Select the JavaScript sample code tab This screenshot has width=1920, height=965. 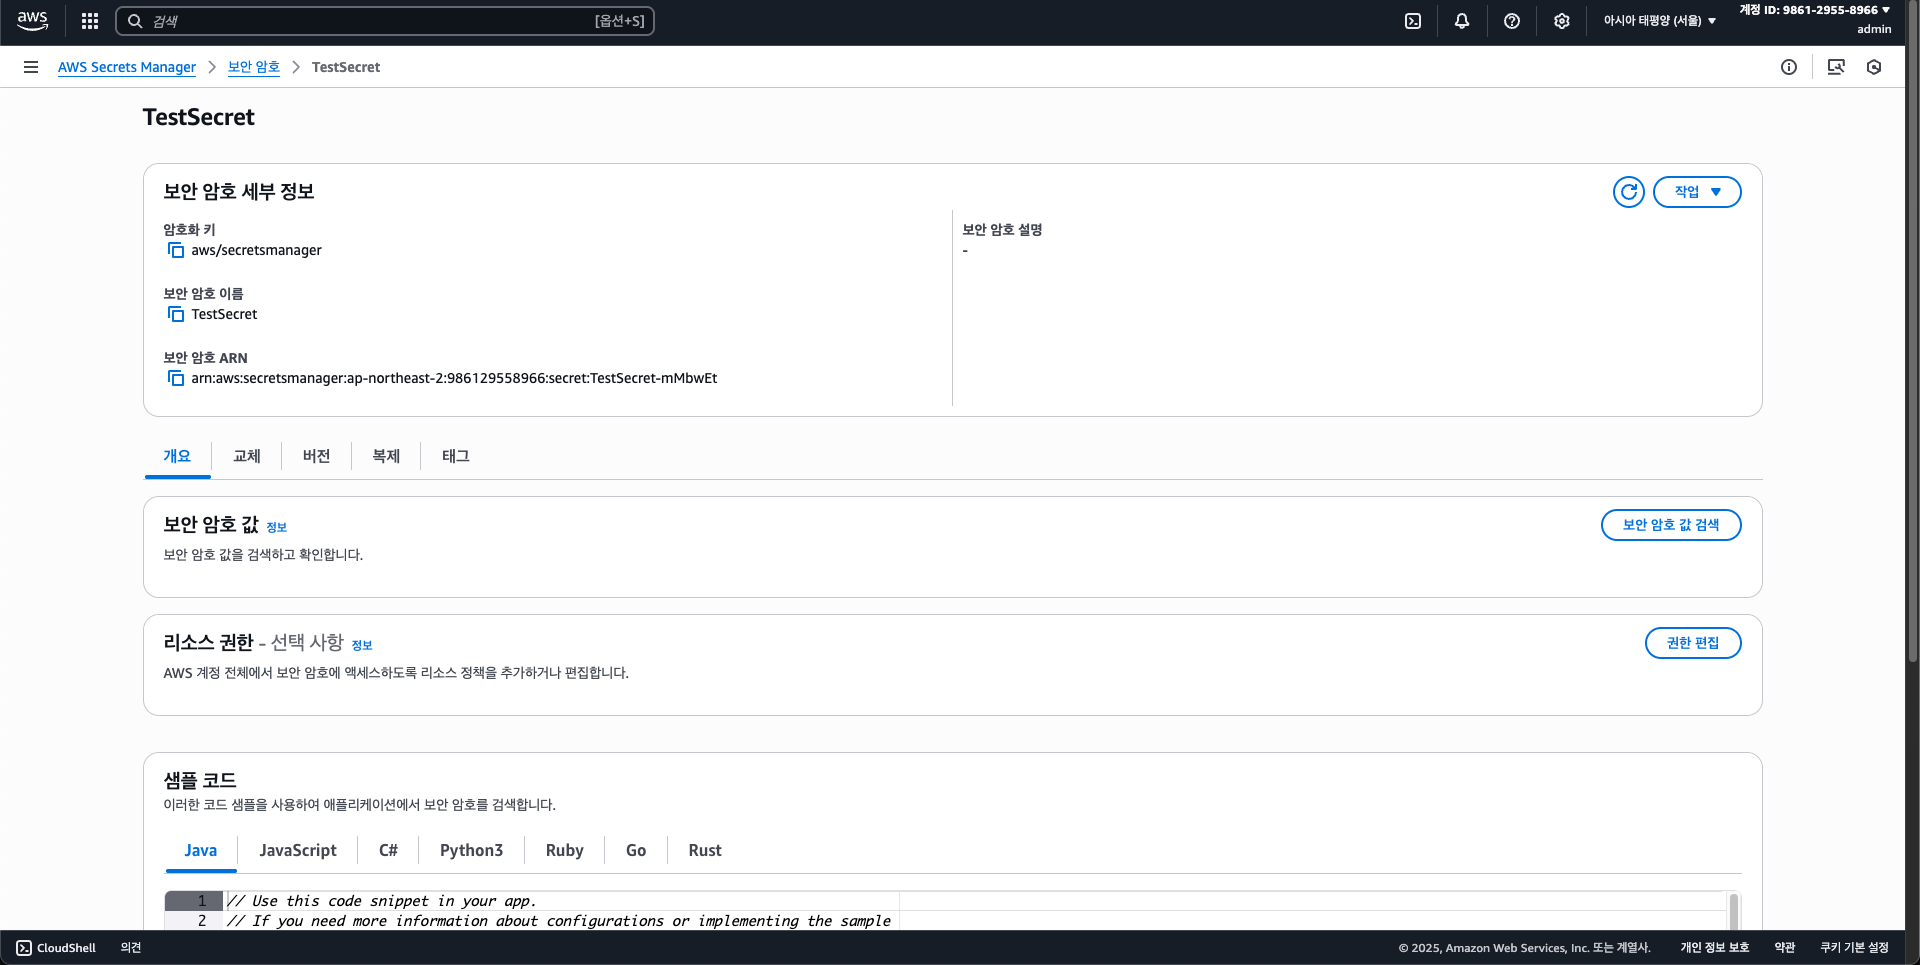tap(298, 850)
